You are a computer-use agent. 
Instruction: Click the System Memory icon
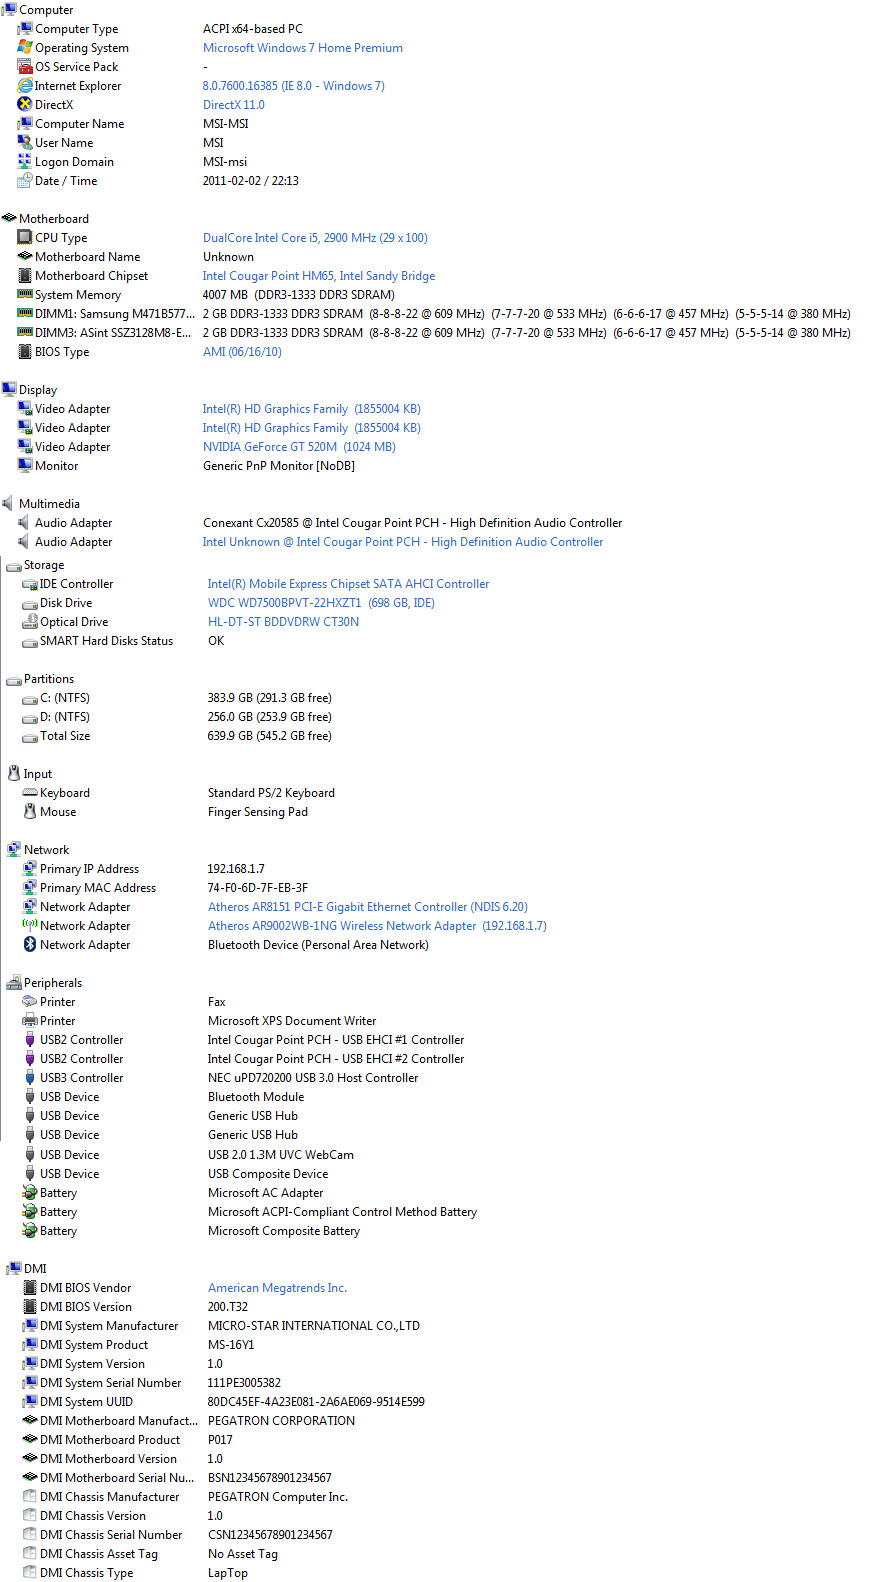(25, 295)
